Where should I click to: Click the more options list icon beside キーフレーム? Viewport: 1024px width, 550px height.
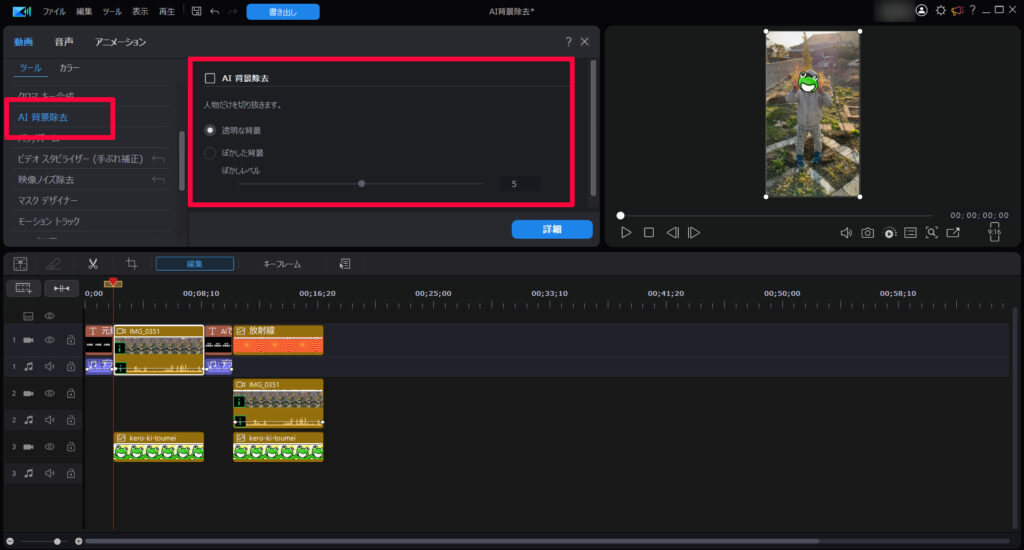click(345, 264)
